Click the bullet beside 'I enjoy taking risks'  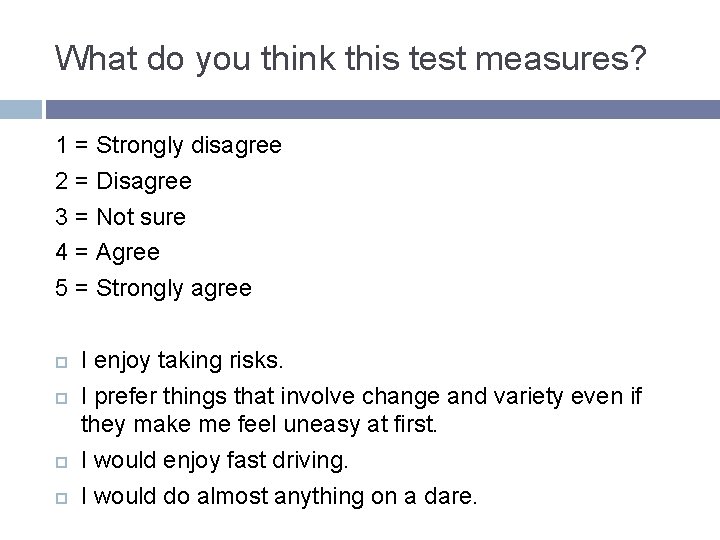coord(62,362)
